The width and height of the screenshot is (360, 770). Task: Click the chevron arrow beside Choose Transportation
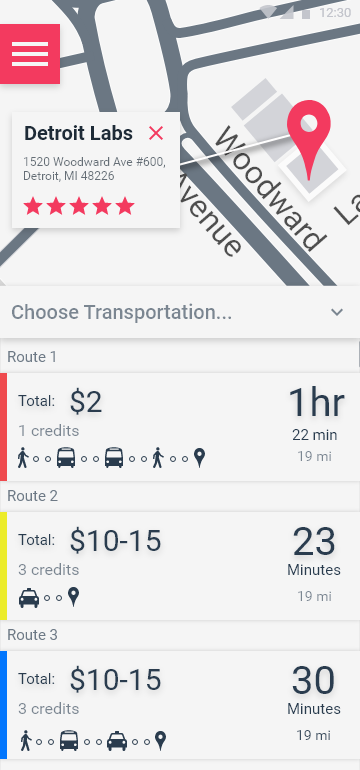pos(336,312)
